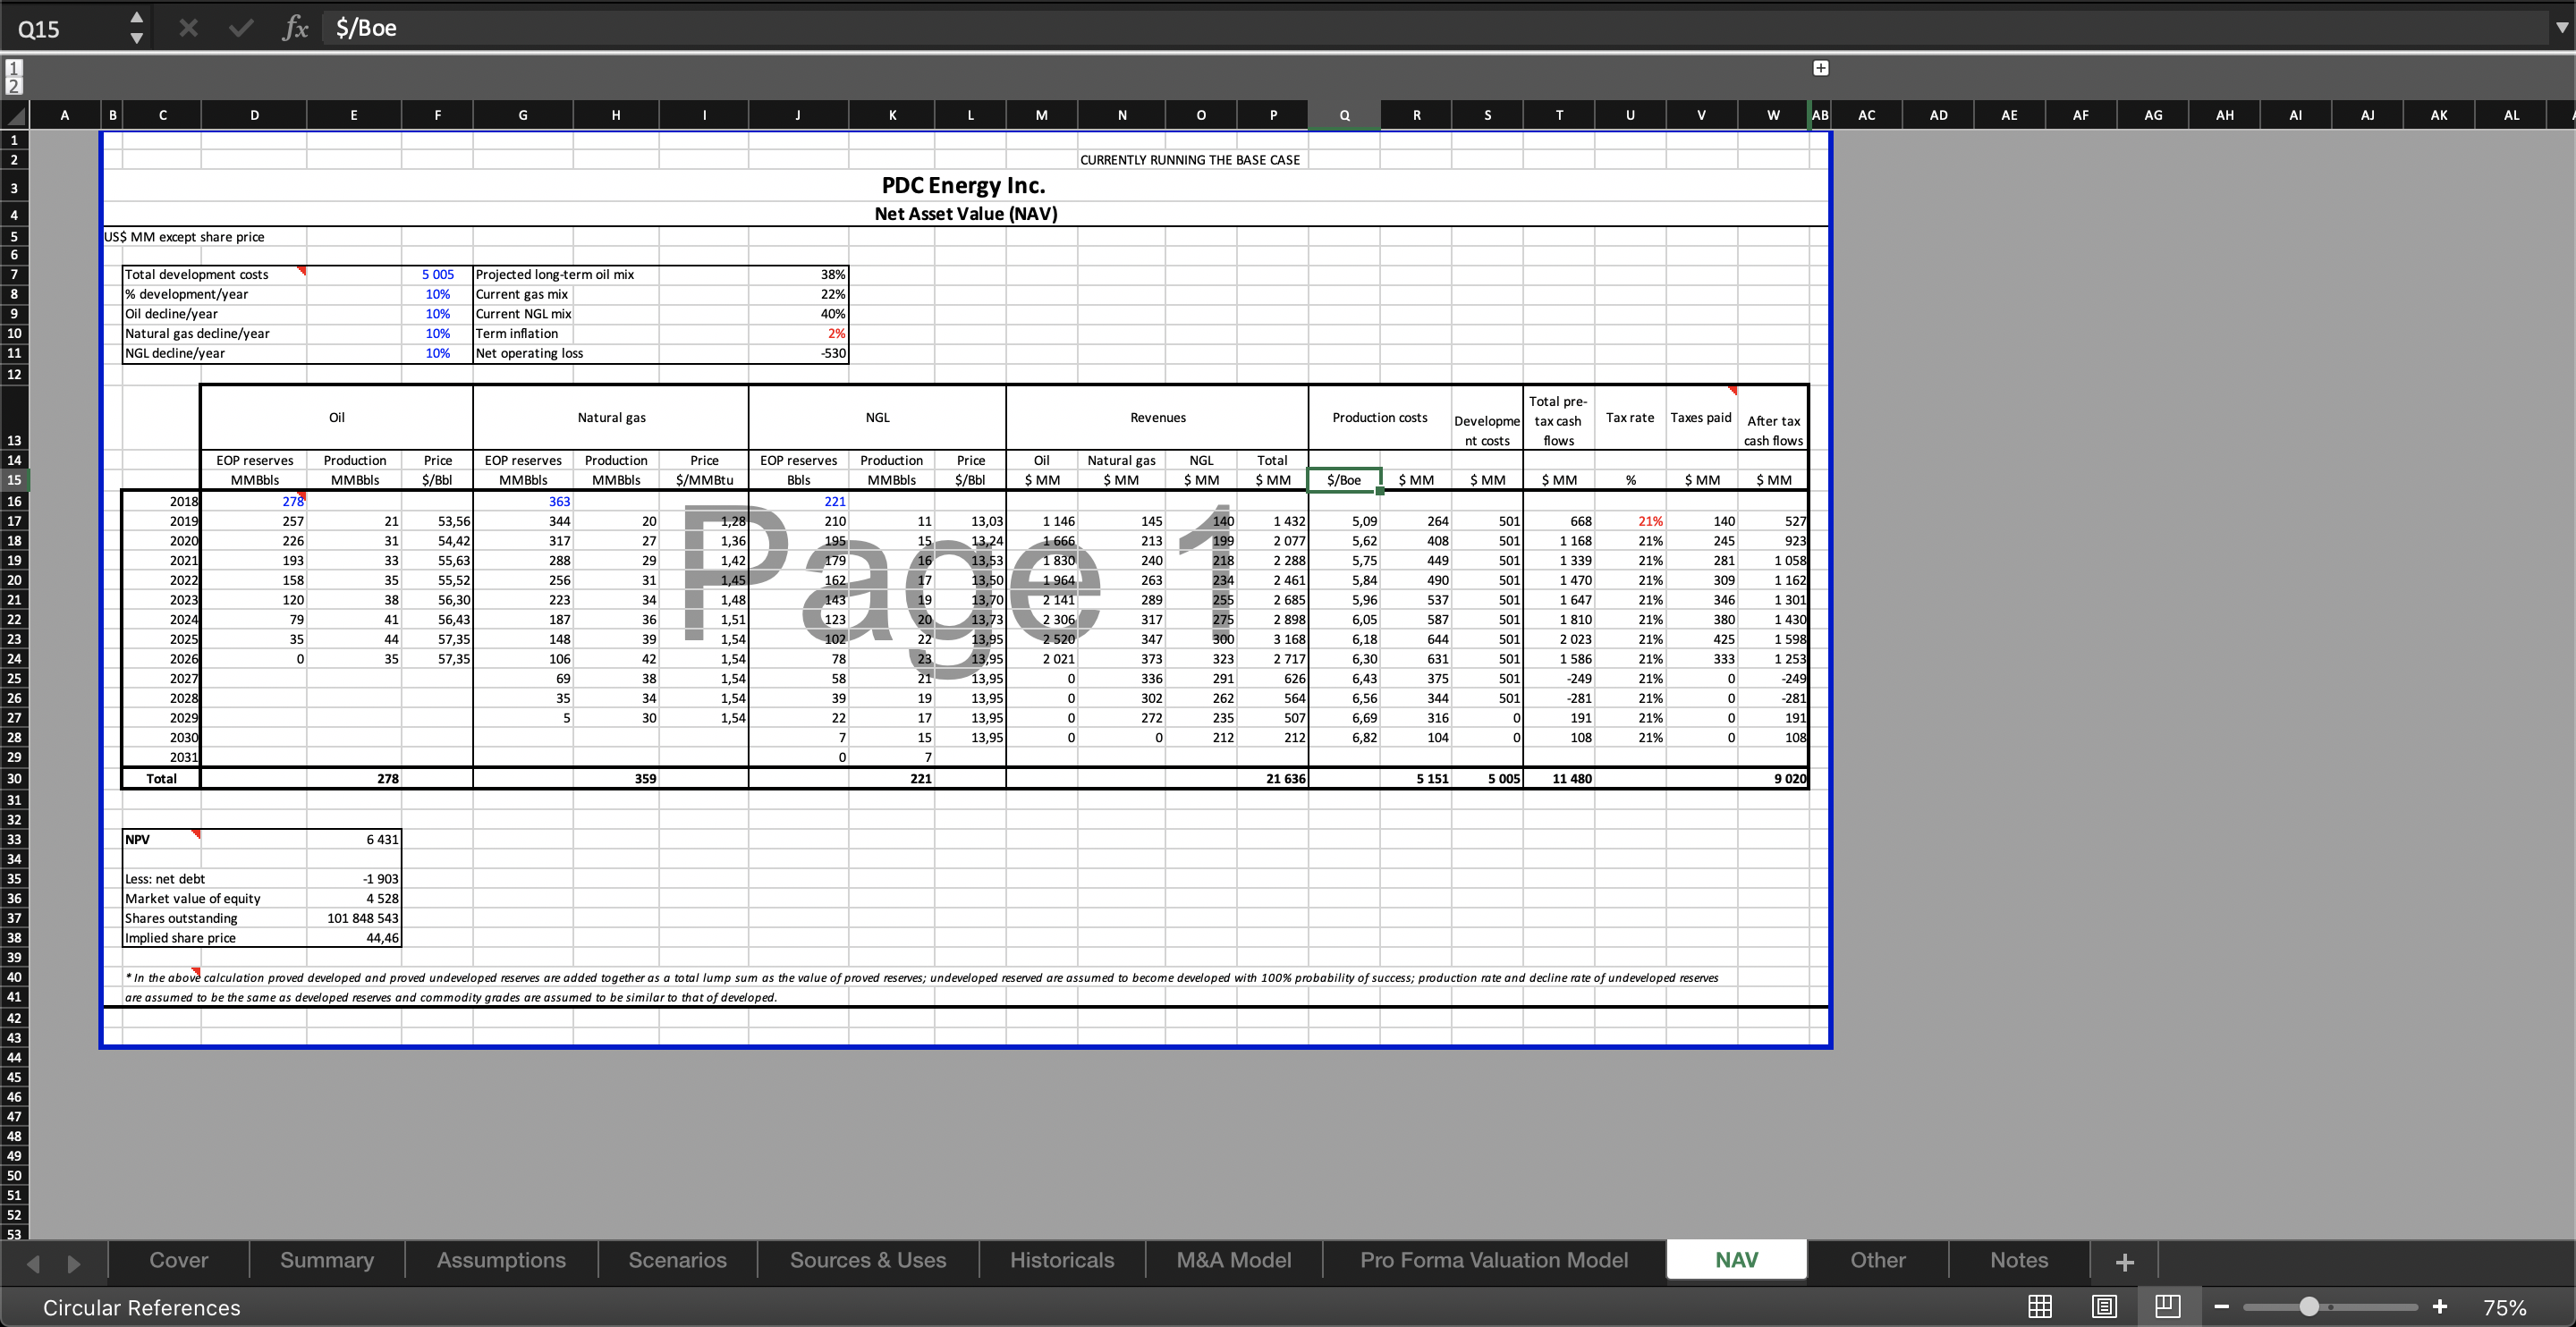Select the NAV sheet tab

1737,1260
